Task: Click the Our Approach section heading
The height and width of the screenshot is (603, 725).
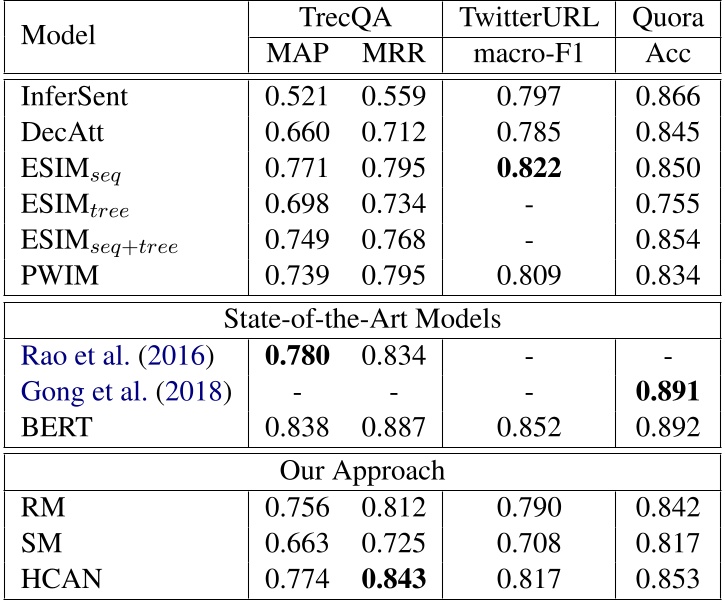Action: click(362, 469)
